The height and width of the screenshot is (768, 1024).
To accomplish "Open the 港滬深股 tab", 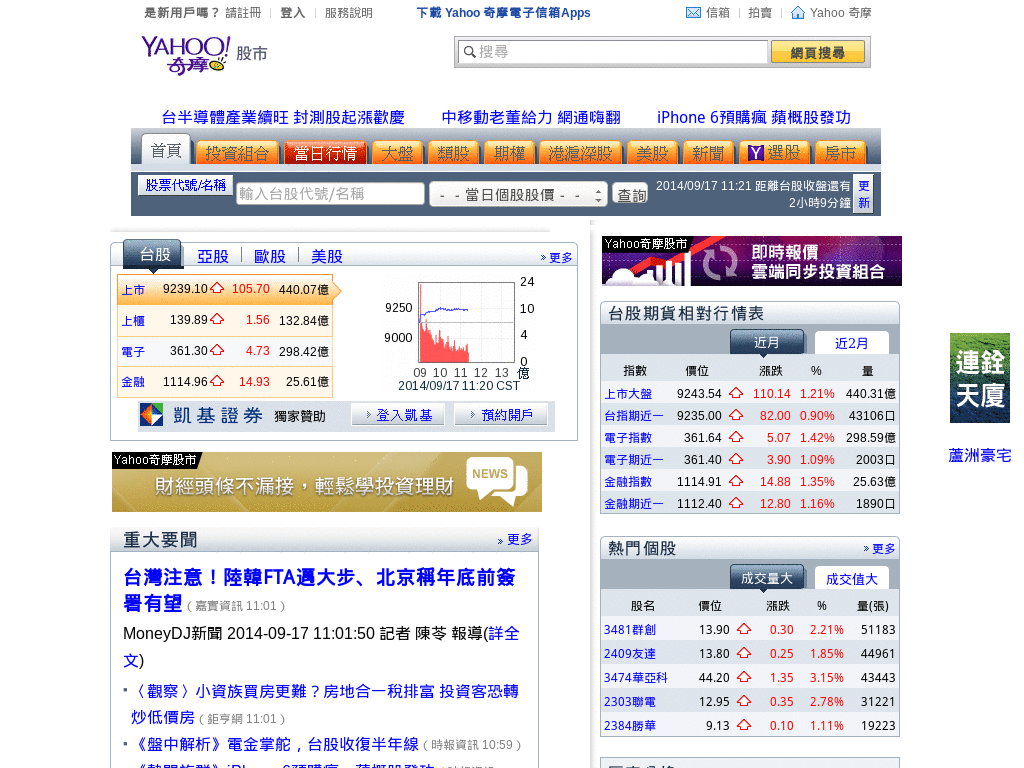I will tap(580, 153).
